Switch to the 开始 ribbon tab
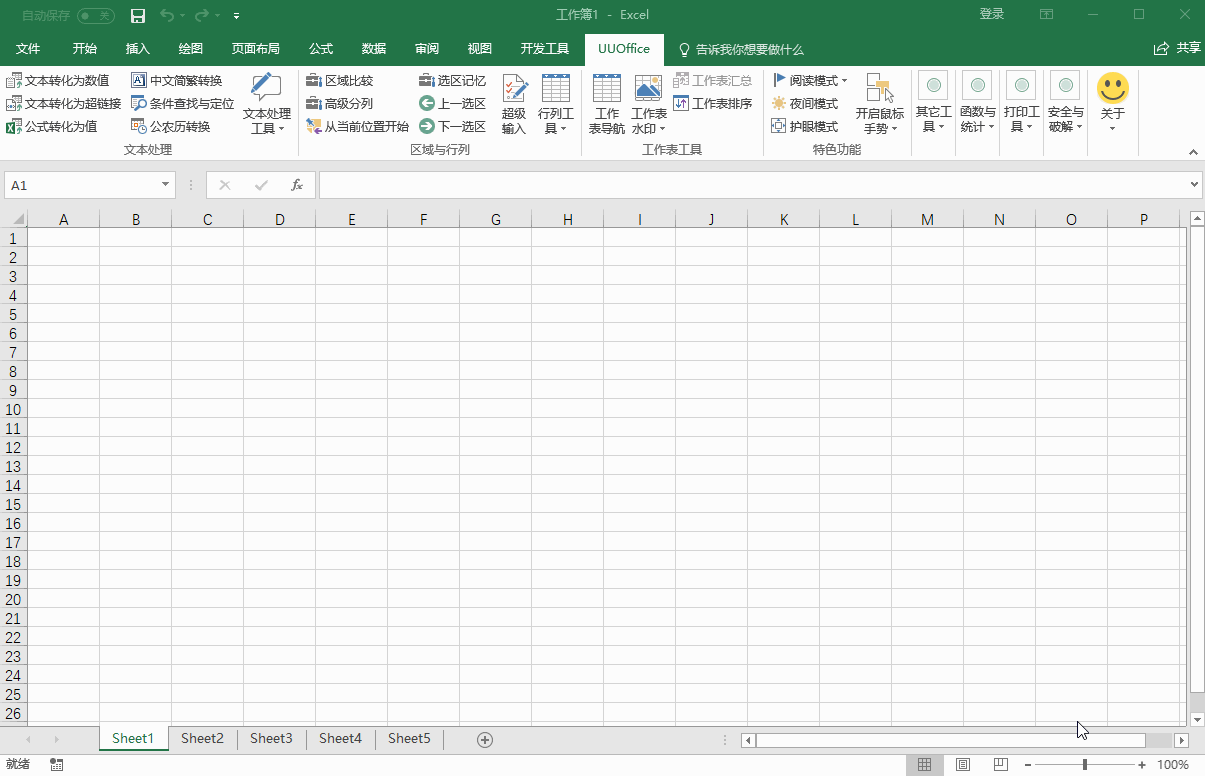The height and width of the screenshot is (776, 1205). tap(85, 48)
